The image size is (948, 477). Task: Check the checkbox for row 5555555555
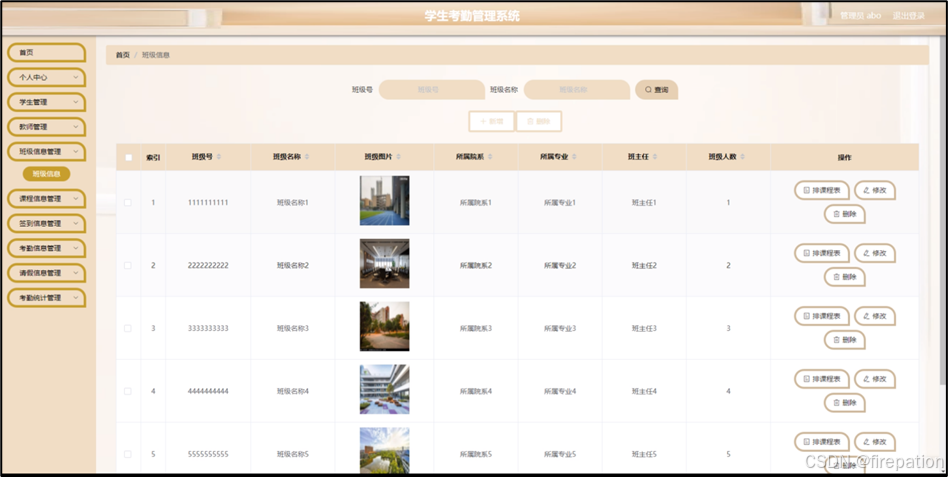click(x=128, y=454)
